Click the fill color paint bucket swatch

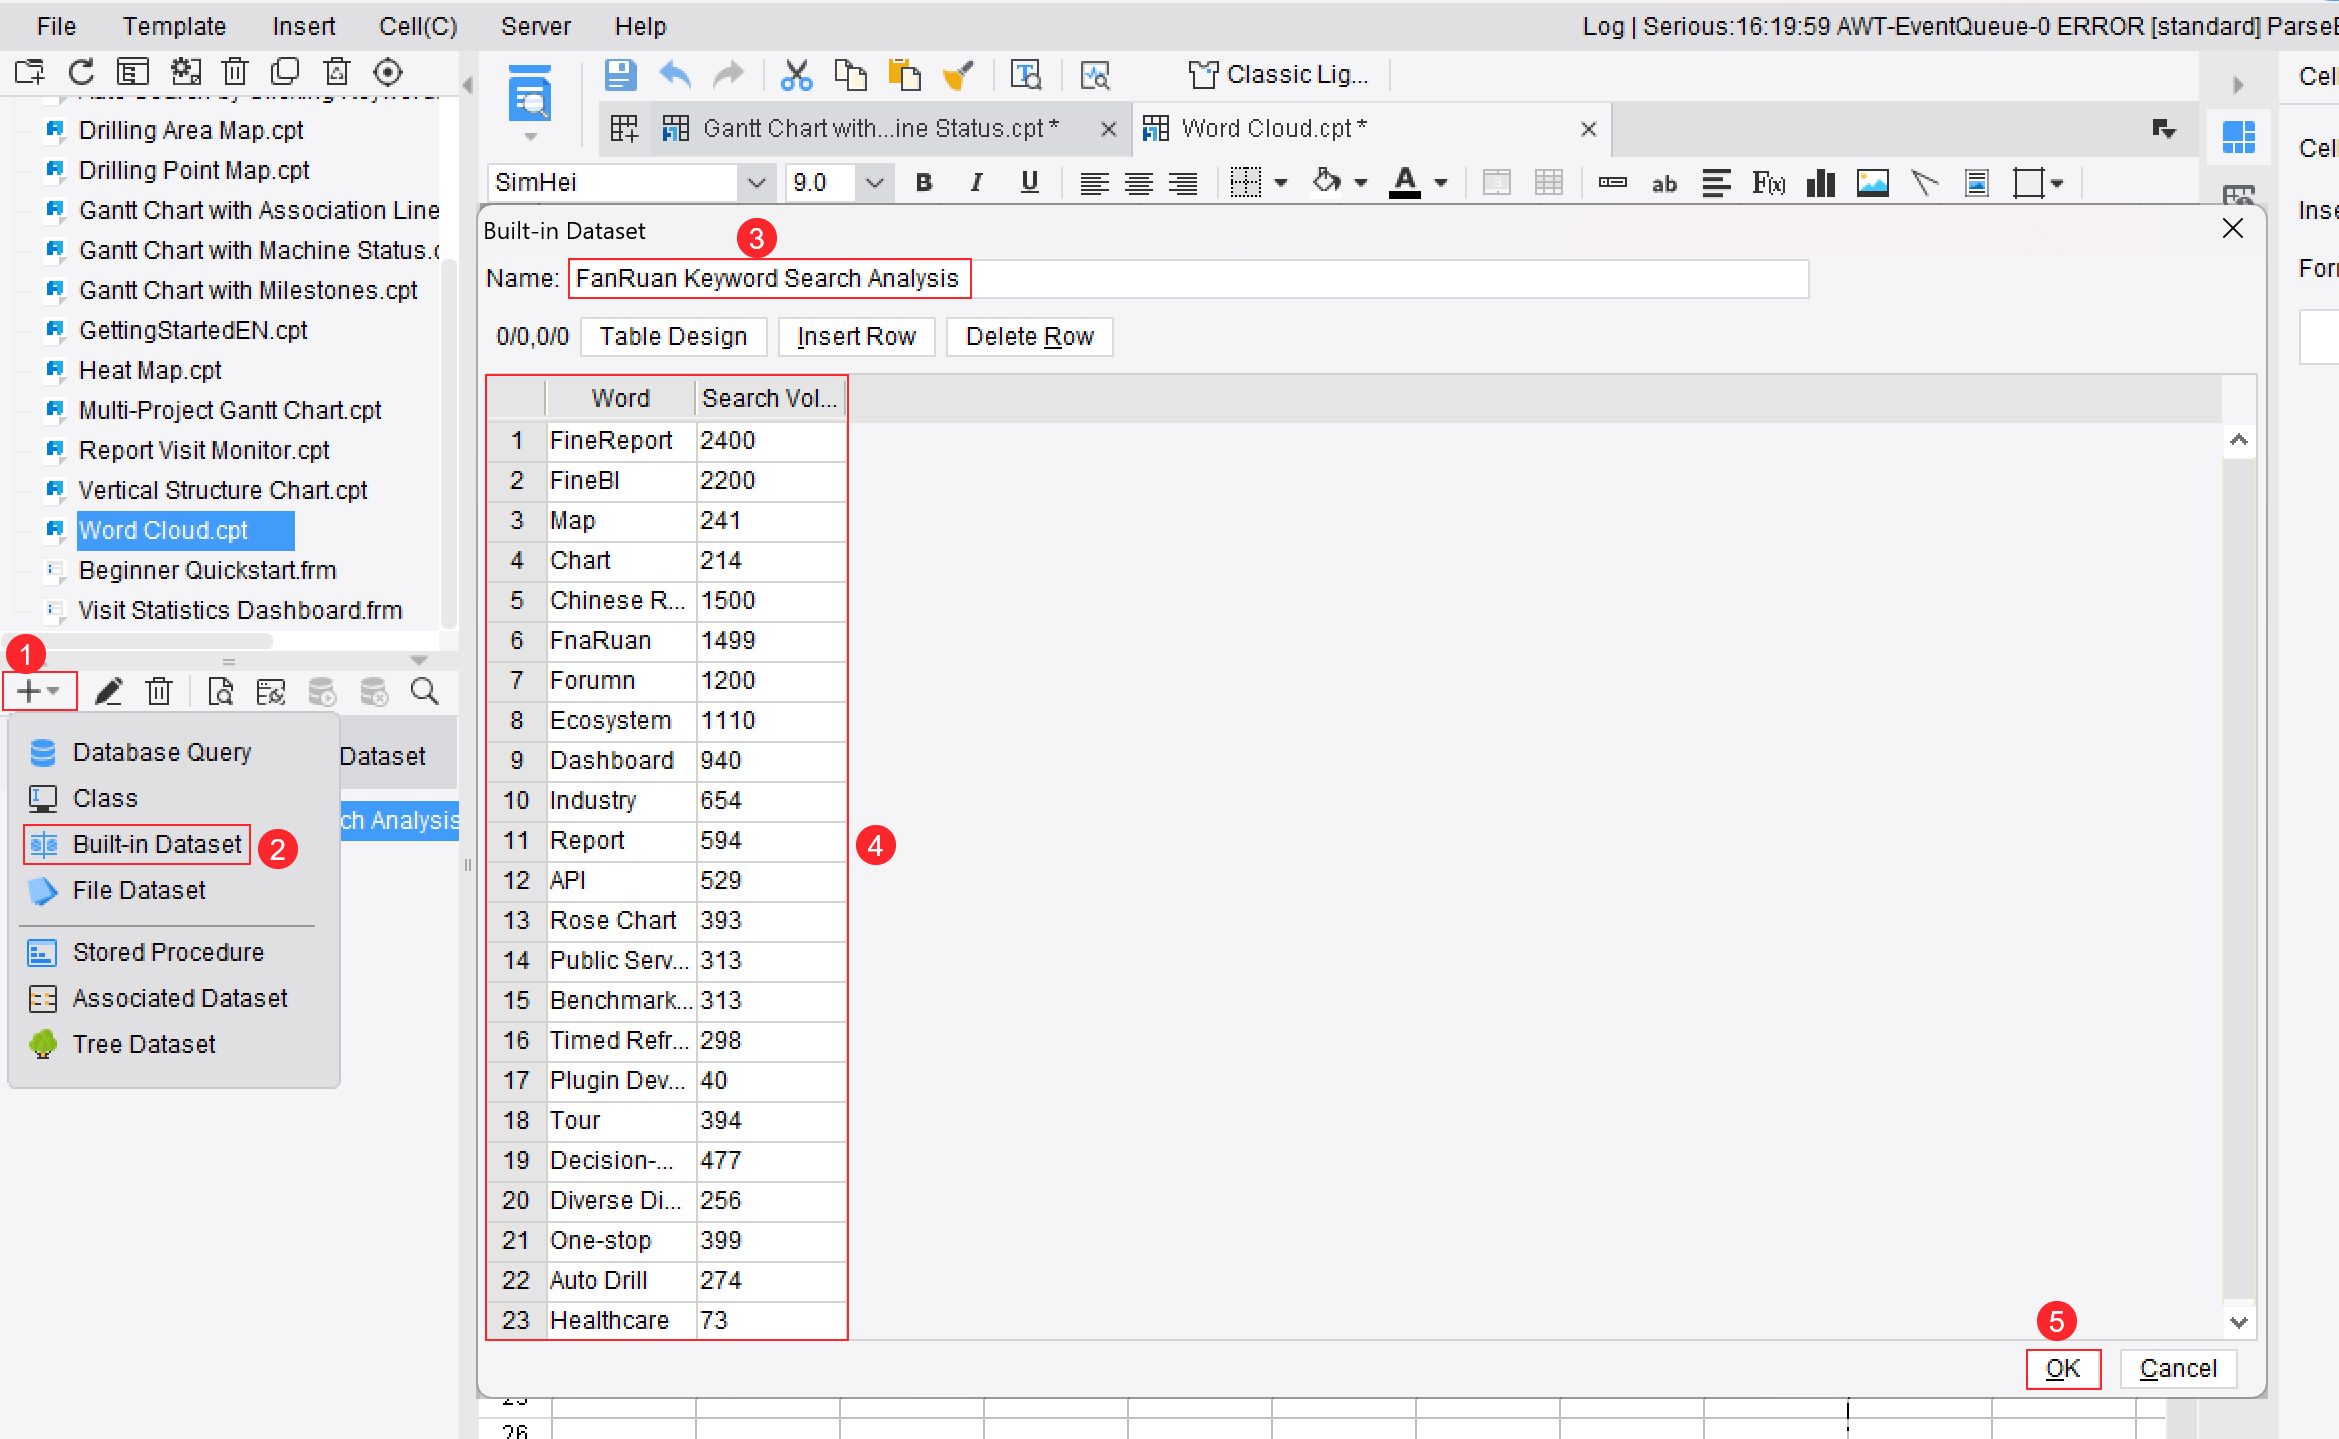pyautogui.click(x=1326, y=181)
